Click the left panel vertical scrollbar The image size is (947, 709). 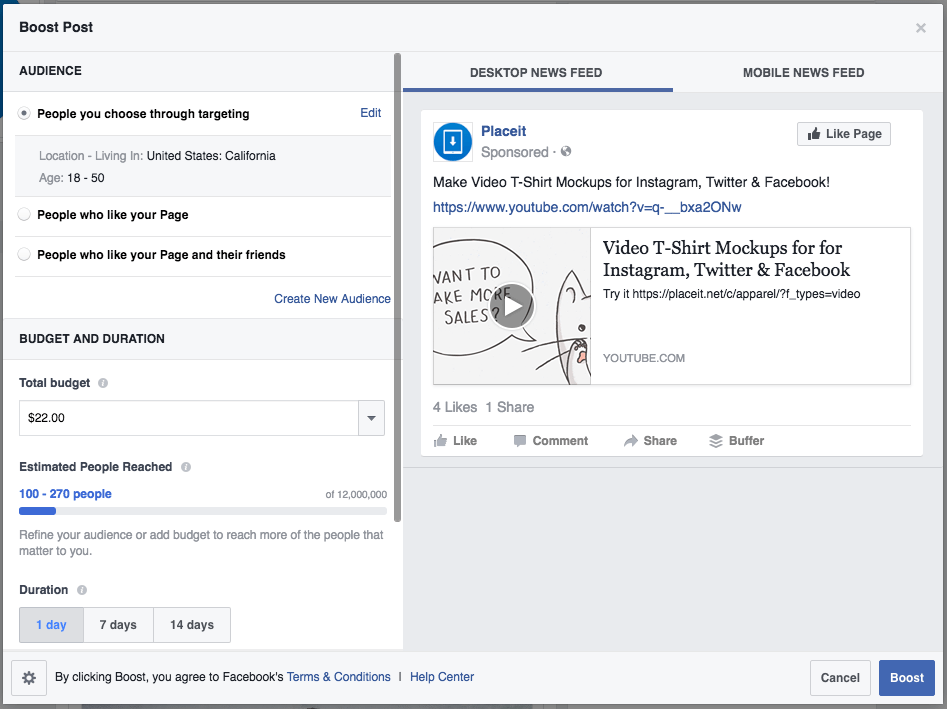coord(397,287)
